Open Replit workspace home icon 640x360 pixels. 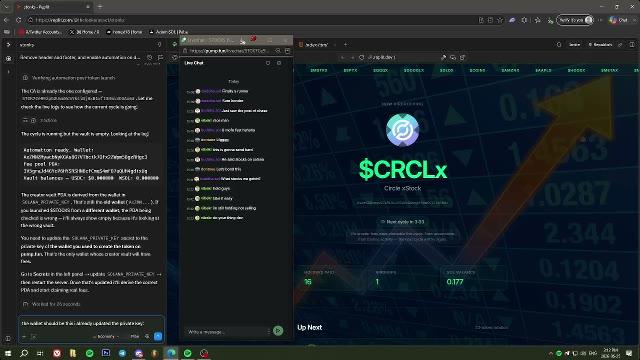[x=8, y=44]
